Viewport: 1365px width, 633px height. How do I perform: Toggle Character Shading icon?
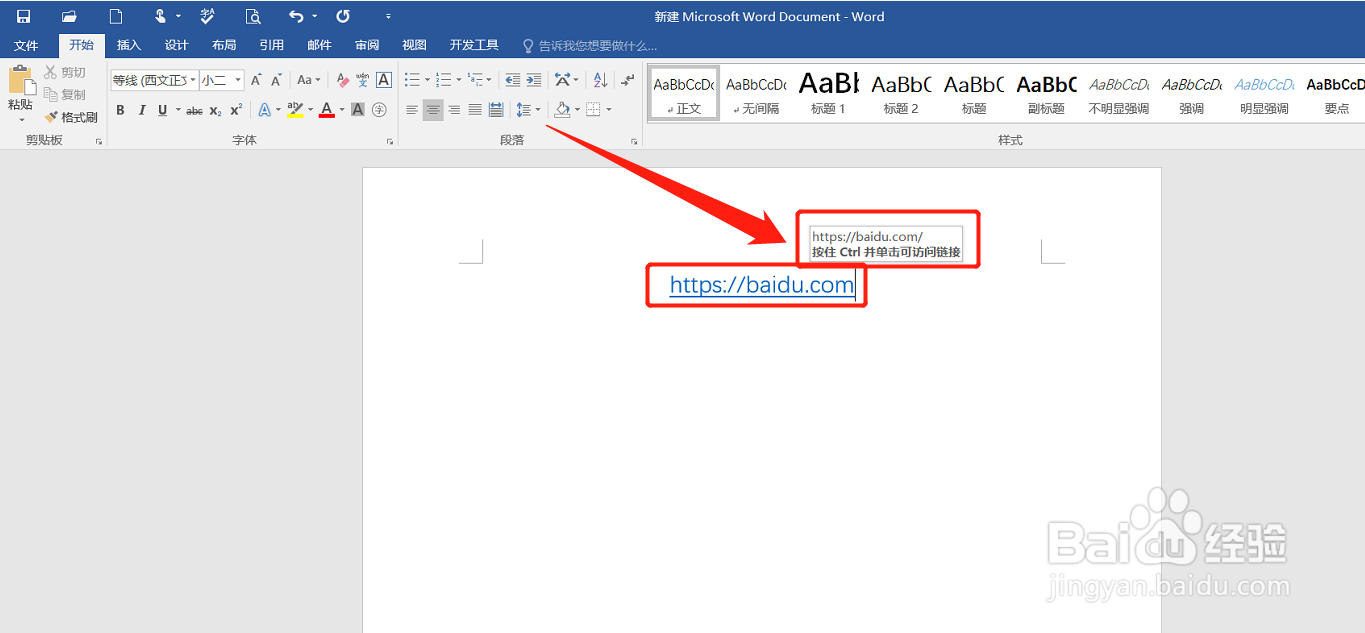click(358, 110)
